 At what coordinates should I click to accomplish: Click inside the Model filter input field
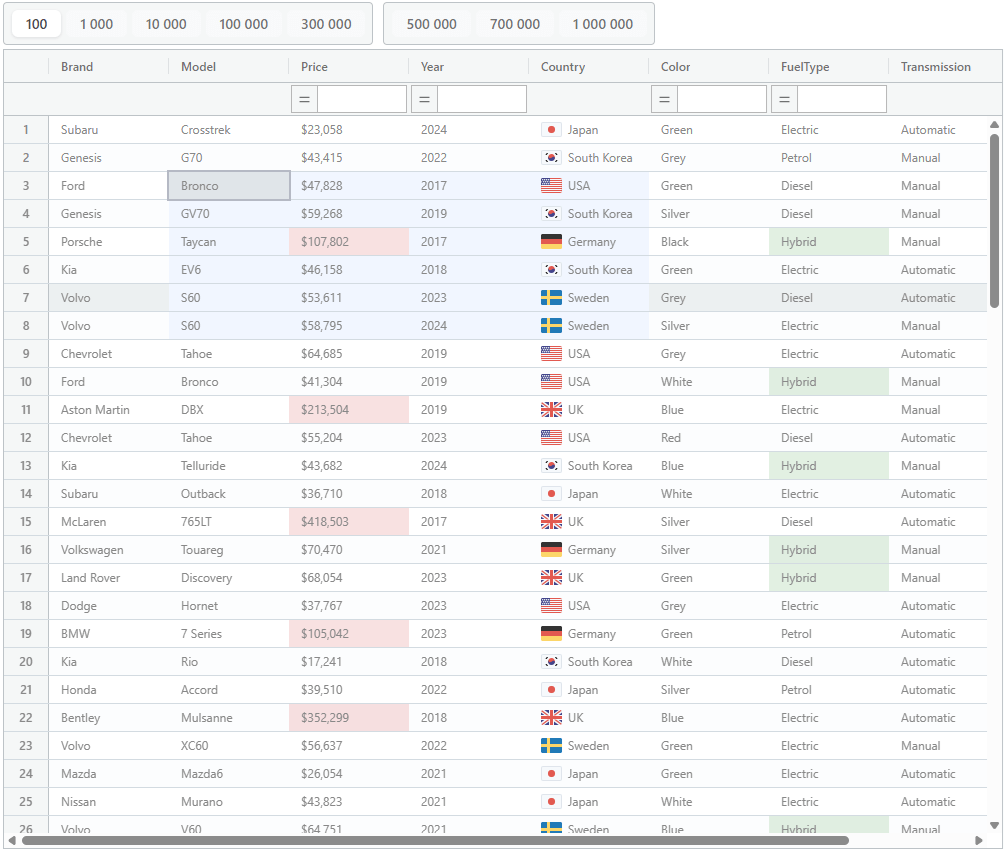click(x=361, y=99)
